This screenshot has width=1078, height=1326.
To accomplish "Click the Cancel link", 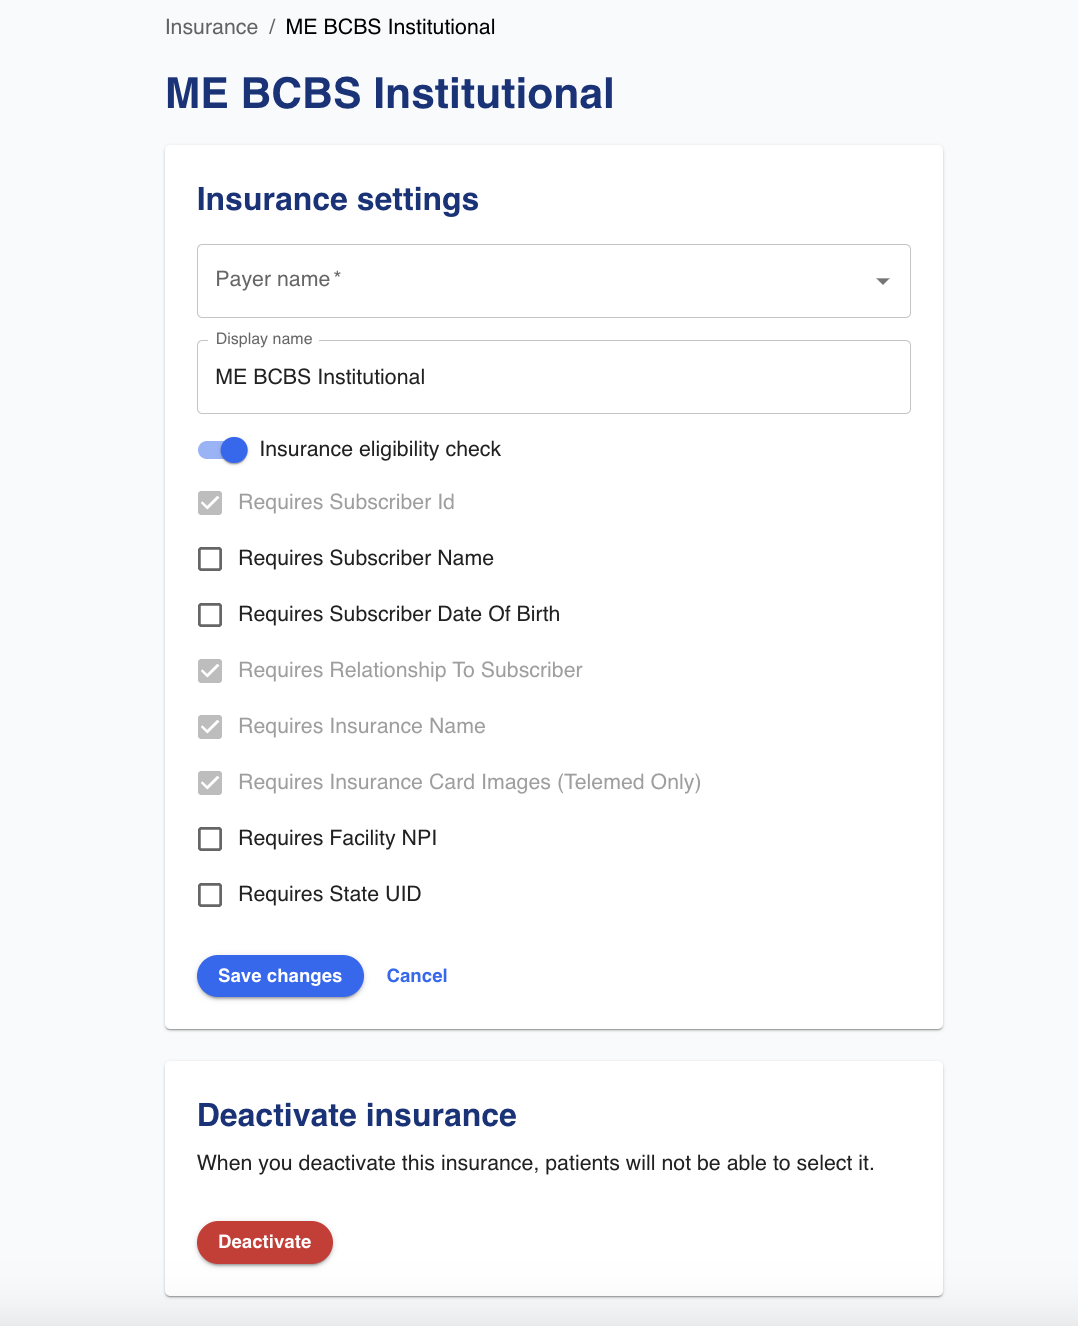I will point(417,976).
